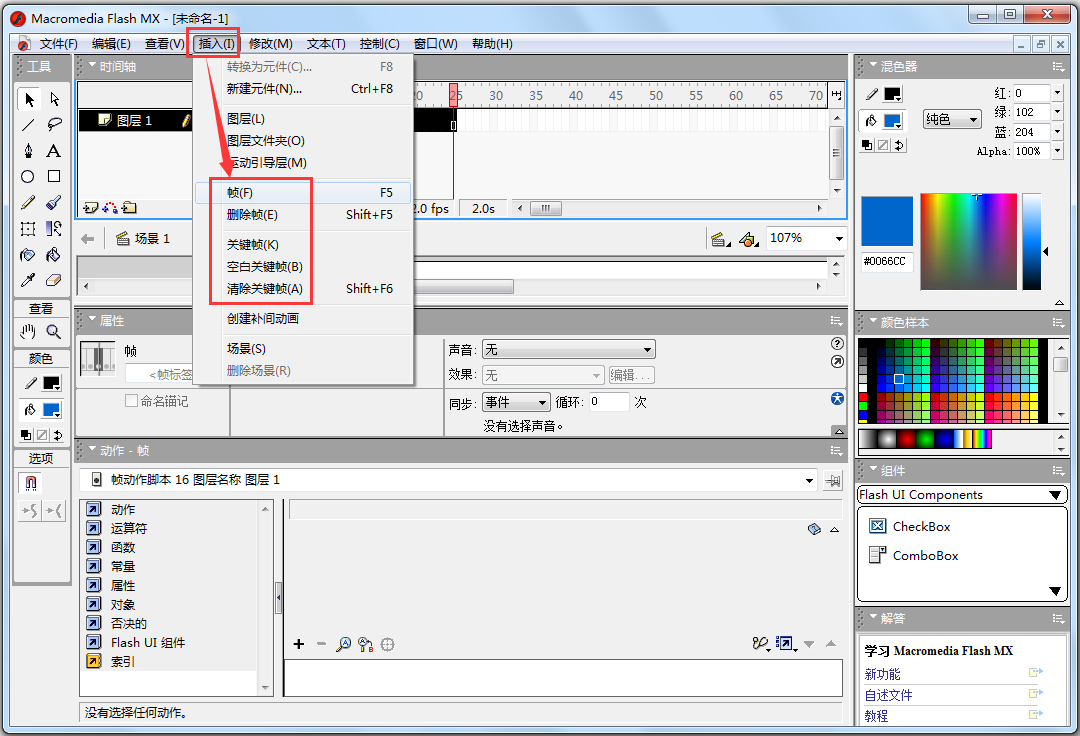The image size is (1080, 736).
Task: Open the 教程 tutorial link
Action: [x=876, y=716]
